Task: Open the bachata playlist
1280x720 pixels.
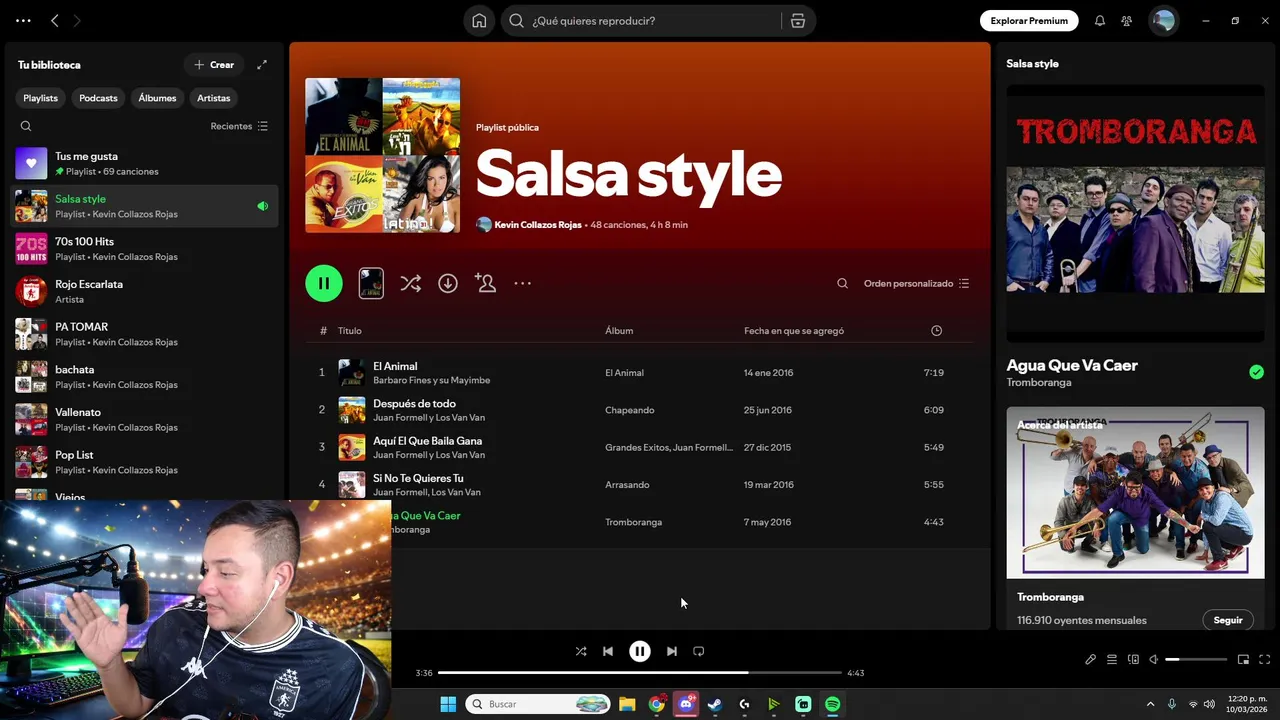Action: coord(144,376)
